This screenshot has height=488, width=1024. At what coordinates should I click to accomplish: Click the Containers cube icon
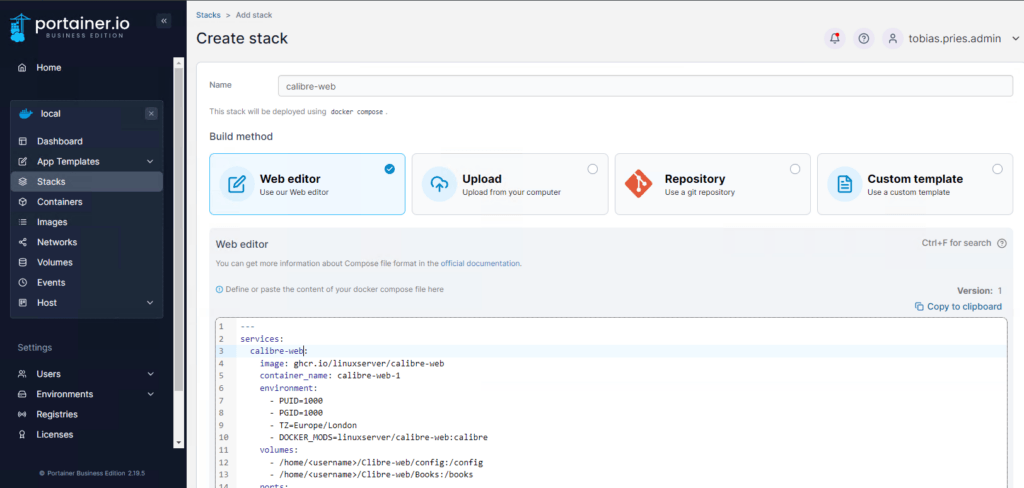[x=23, y=202]
